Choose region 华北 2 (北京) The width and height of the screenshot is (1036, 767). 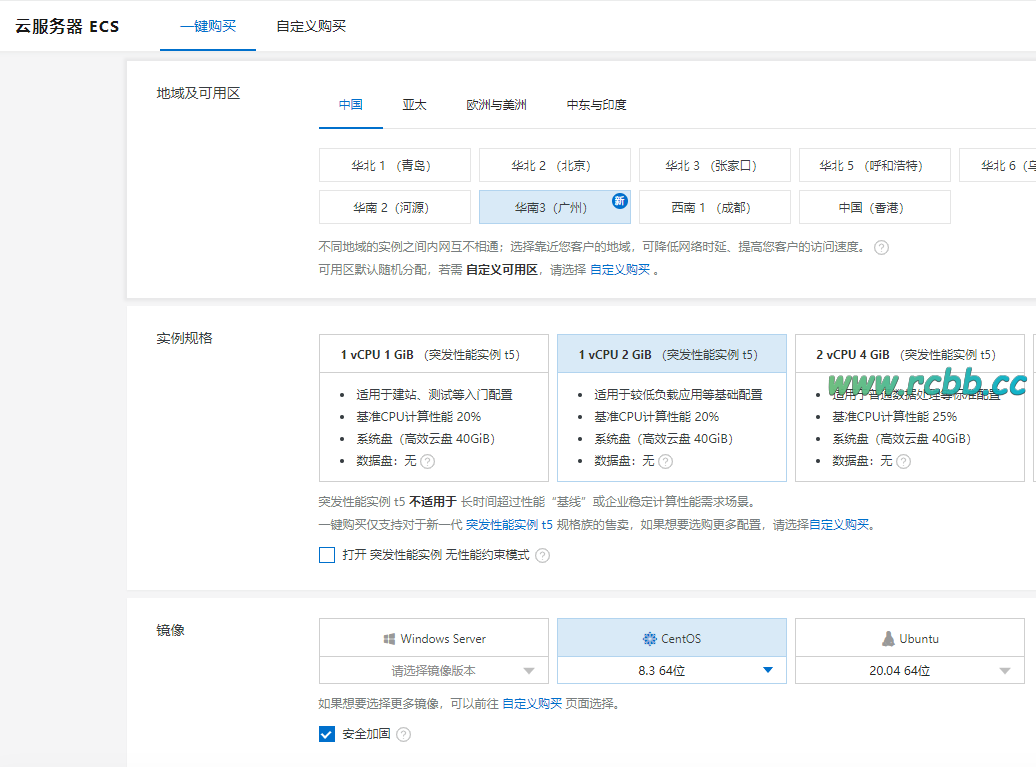(x=554, y=165)
